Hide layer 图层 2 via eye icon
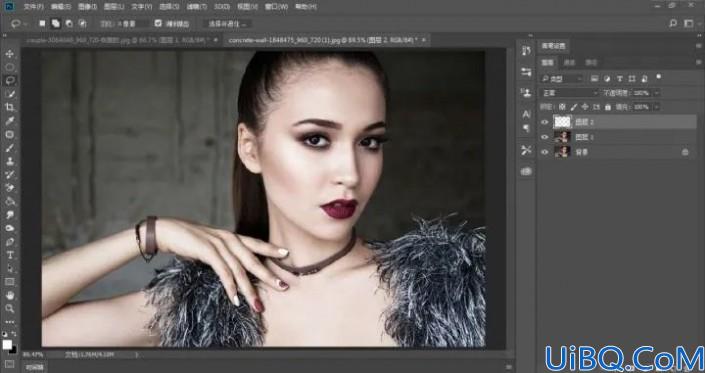This screenshot has height=373, width=705. pos(544,122)
